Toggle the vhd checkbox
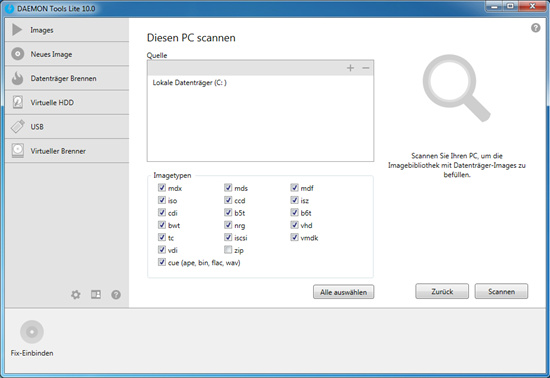The width and height of the screenshot is (550, 378). [294, 225]
